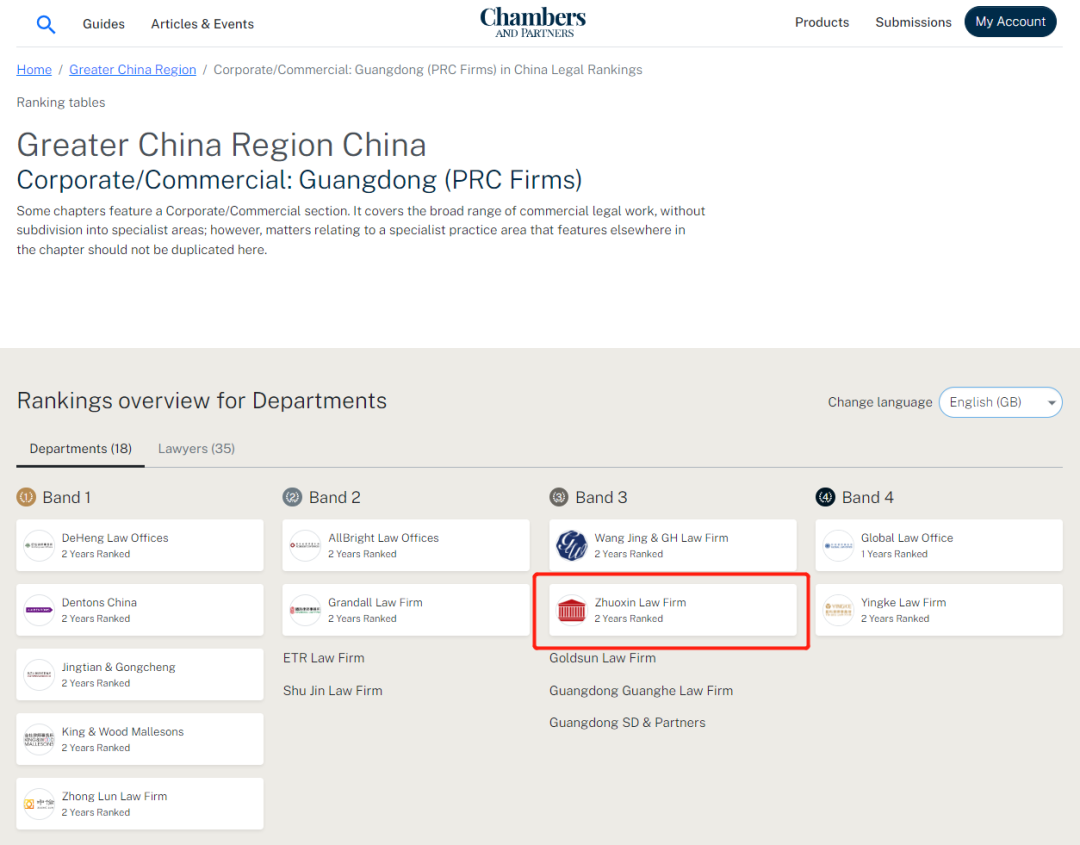Screen dimensions: 1080x845
Task: Go to Home breadcrumb link
Action: click(34, 70)
